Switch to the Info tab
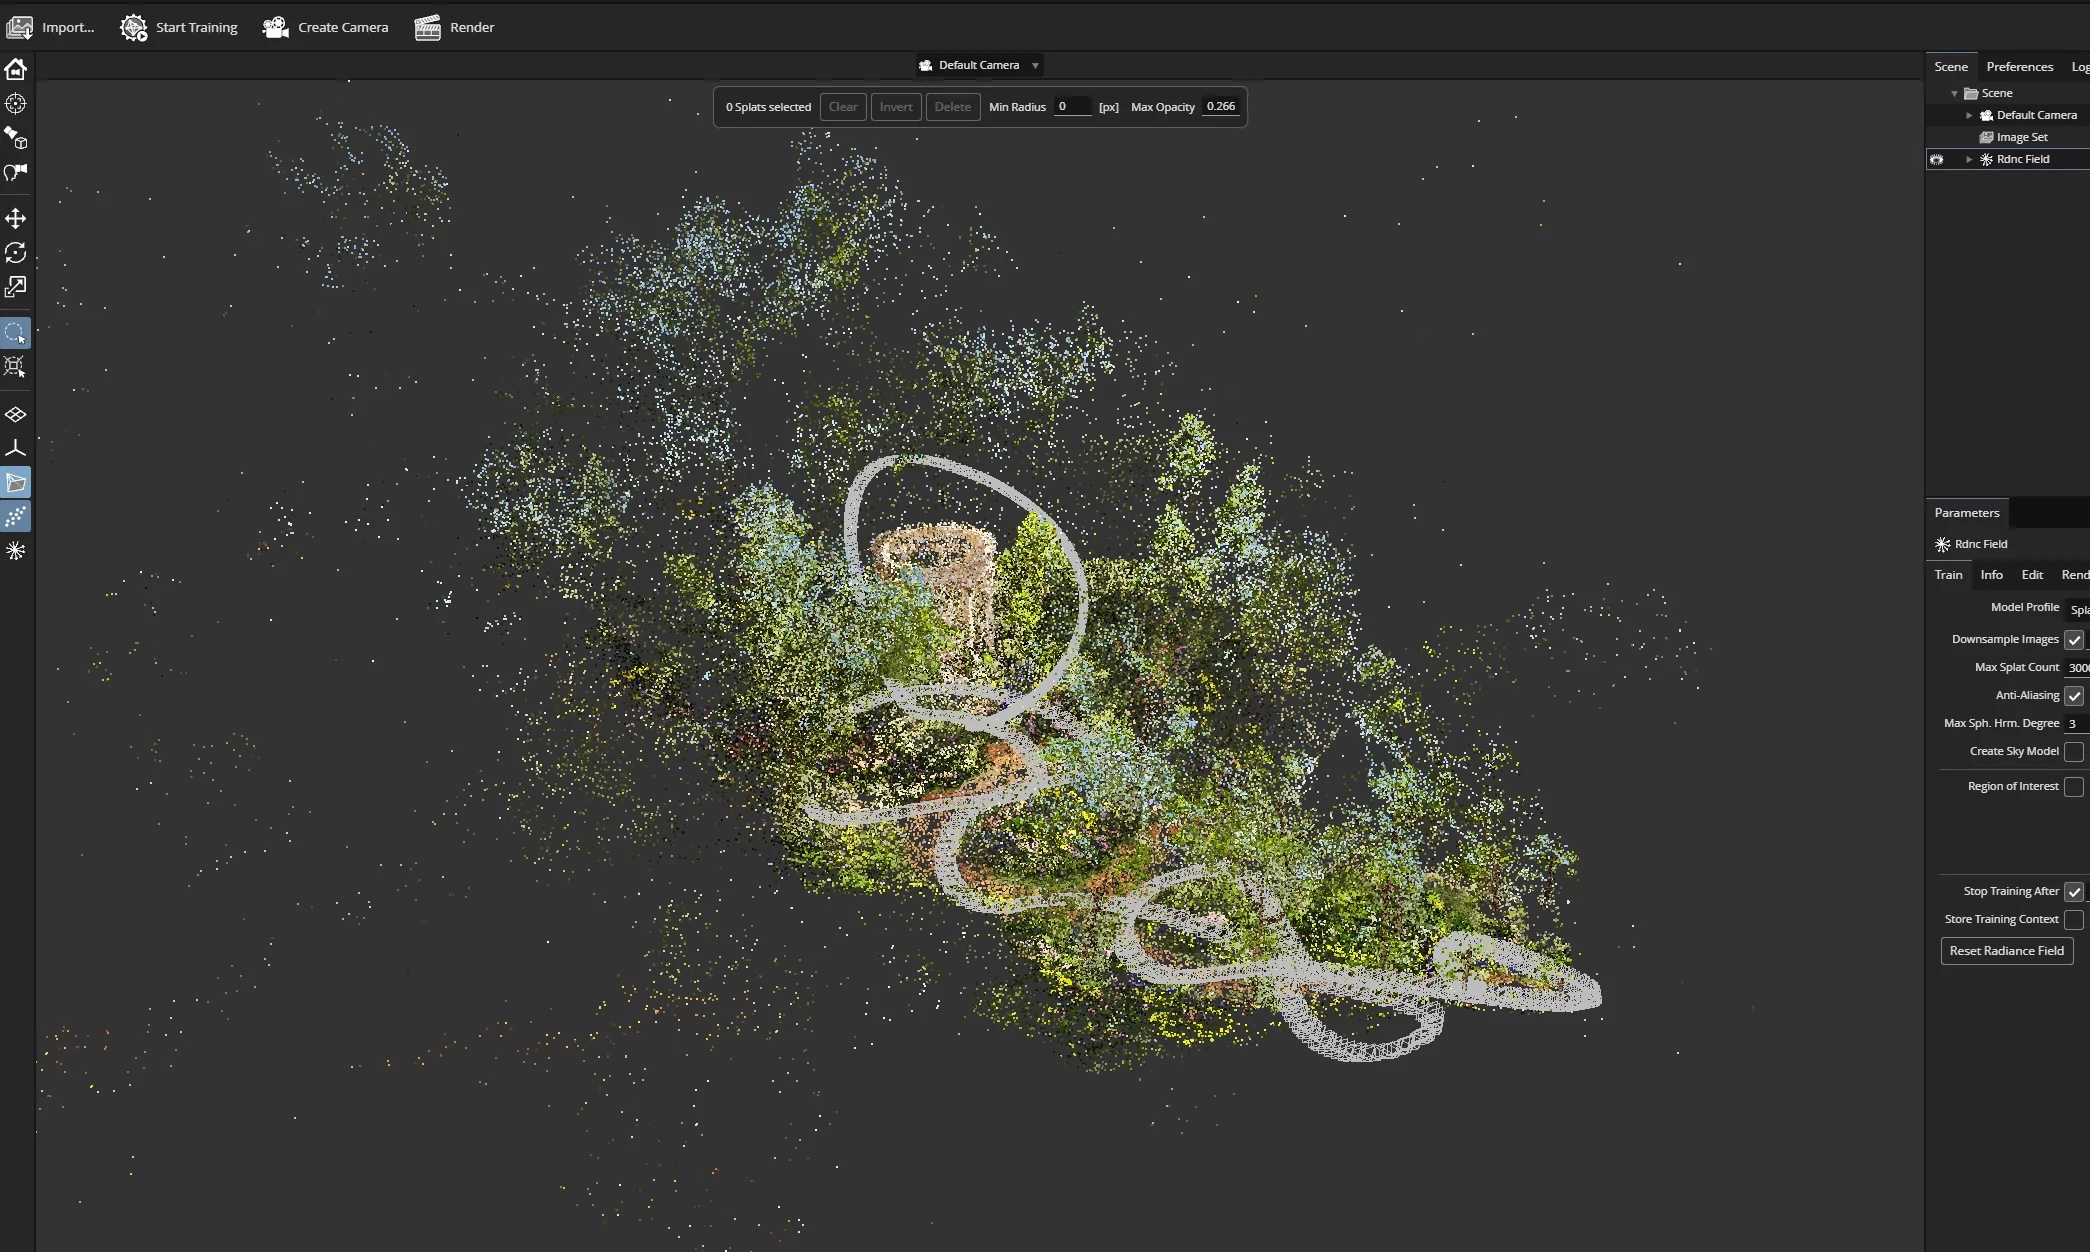2090x1252 pixels. tap(1991, 575)
